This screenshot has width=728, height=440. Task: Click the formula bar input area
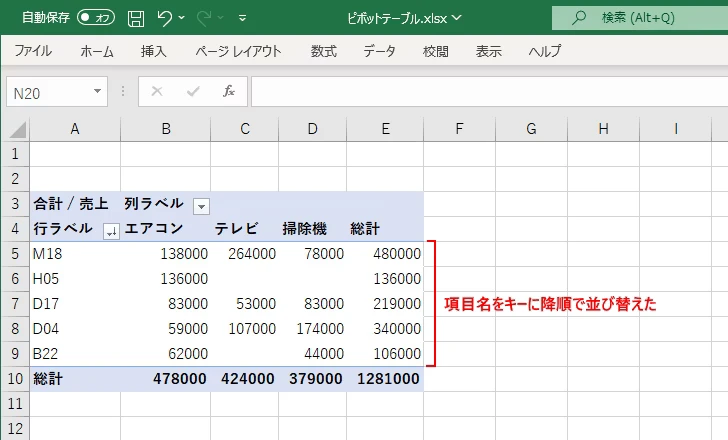(x=489, y=91)
